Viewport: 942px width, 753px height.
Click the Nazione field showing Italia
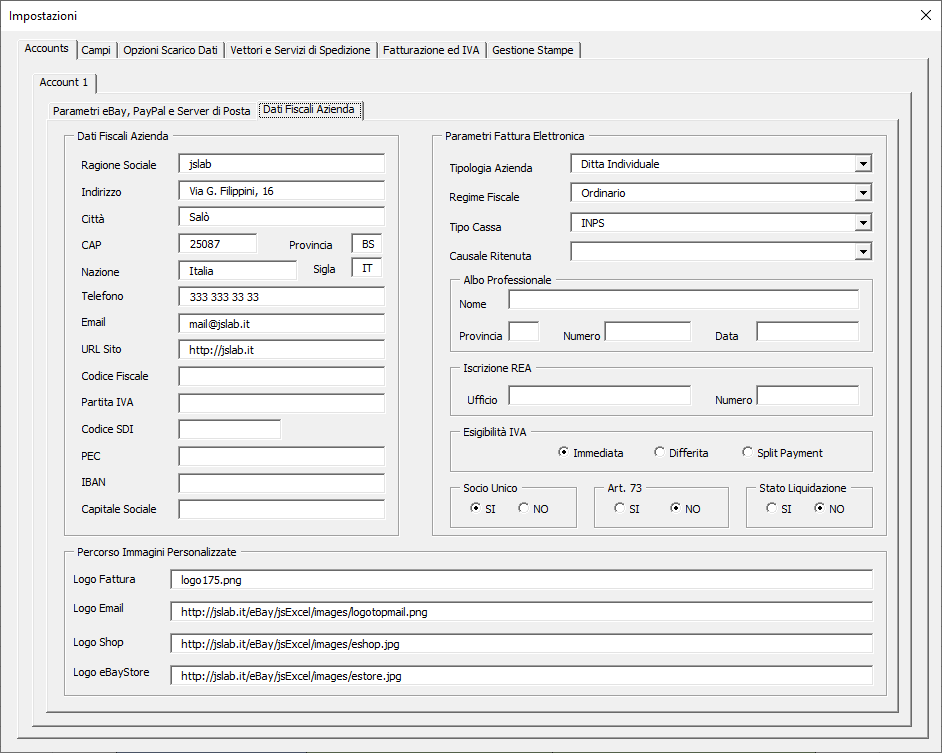[x=237, y=271]
